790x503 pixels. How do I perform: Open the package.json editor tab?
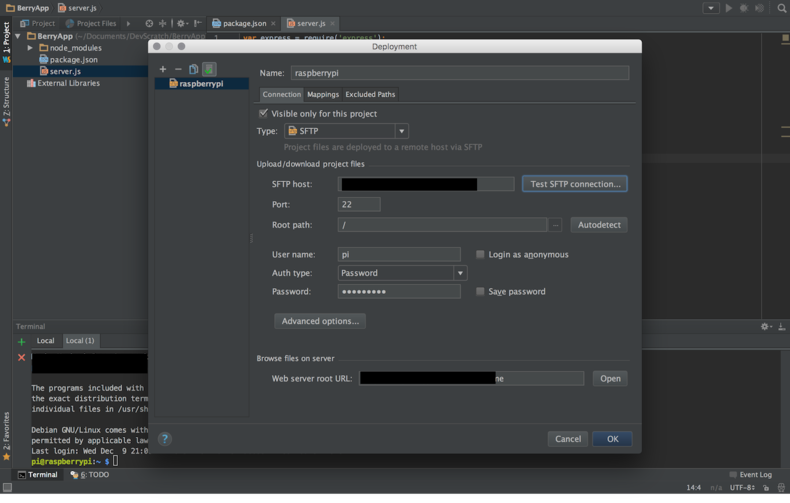[x=244, y=23]
